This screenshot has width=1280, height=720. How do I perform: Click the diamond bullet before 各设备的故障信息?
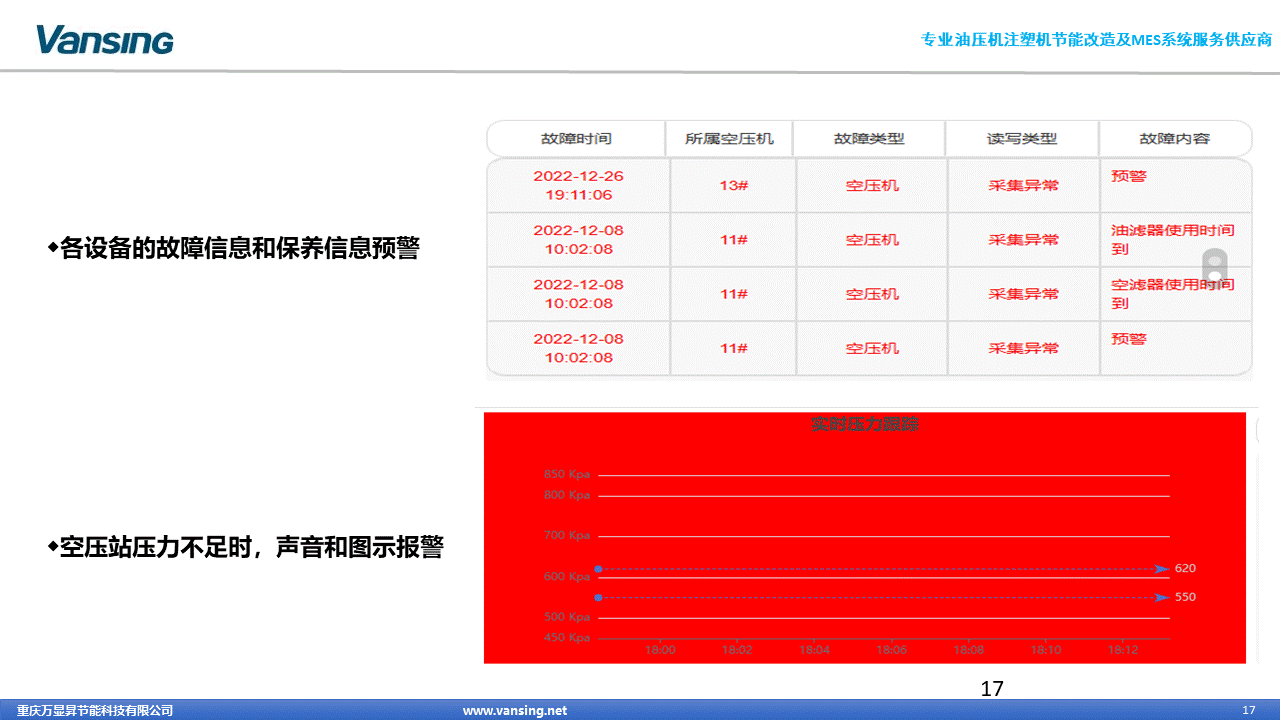coord(53,247)
